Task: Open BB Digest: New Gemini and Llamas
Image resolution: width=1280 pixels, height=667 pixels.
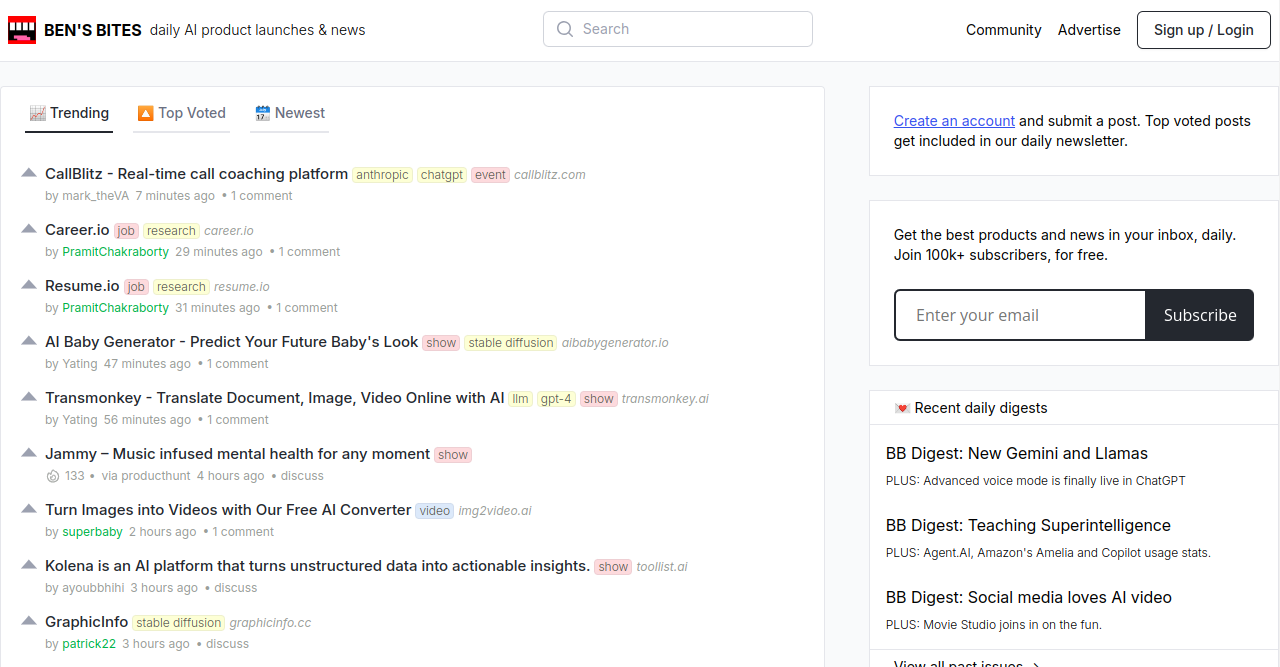Action: pyautogui.click(x=1017, y=453)
